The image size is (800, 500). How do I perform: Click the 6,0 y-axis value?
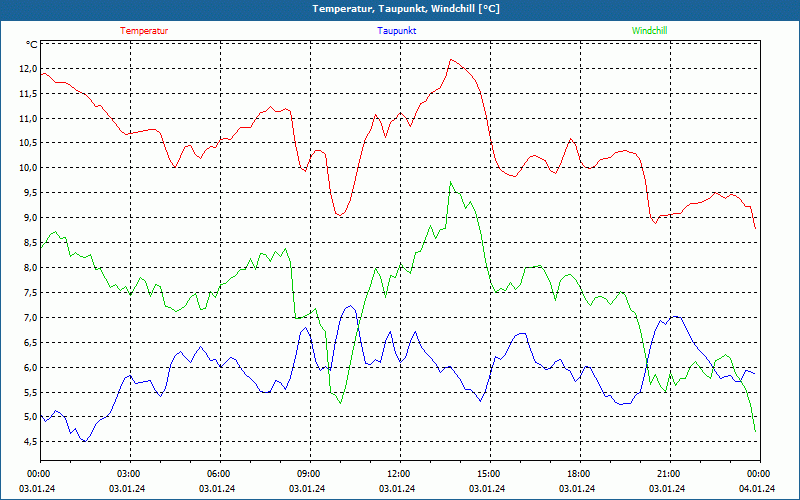pyautogui.click(x=31, y=368)
